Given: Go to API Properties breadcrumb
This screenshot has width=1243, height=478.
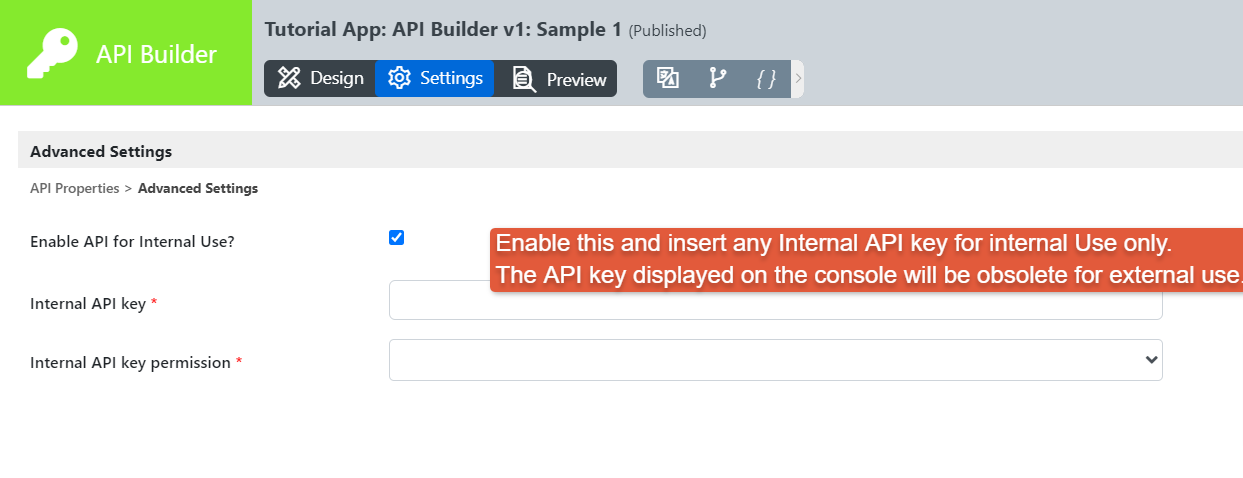Looking at the screenshot, I should tap(75, 188).
